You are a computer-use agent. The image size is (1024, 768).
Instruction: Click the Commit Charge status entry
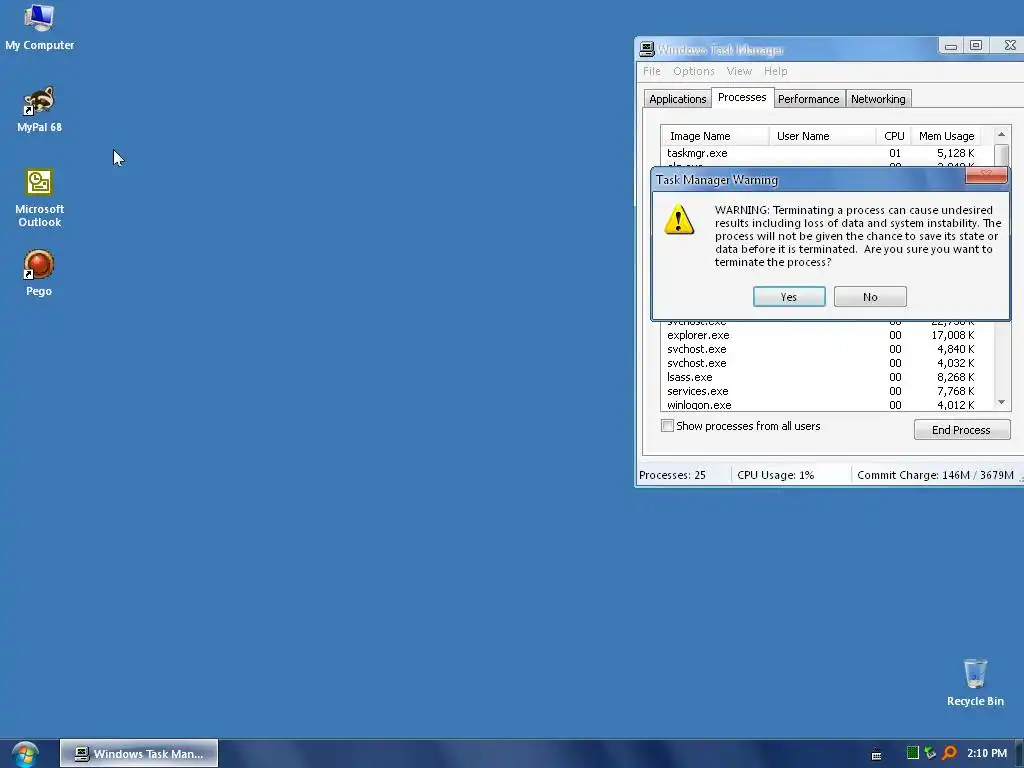[x=935, y=475]
